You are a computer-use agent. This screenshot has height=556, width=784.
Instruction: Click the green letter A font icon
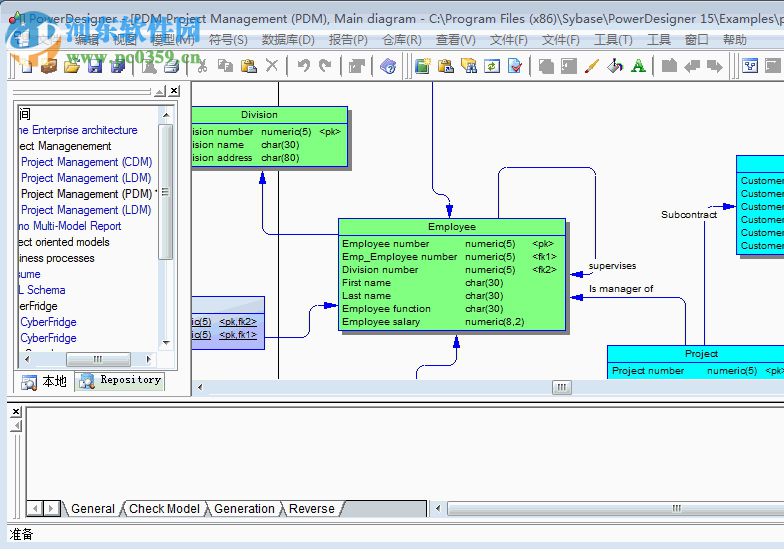point(639,66)
